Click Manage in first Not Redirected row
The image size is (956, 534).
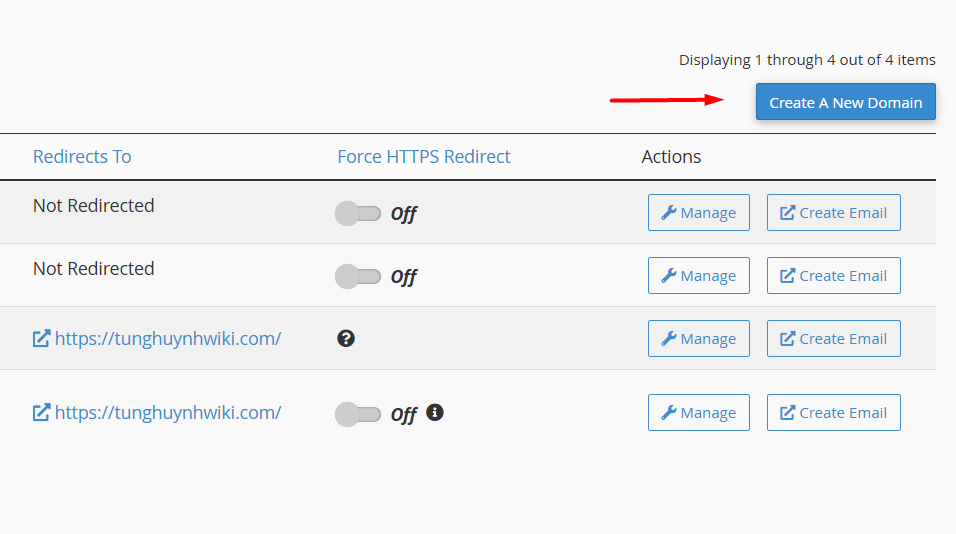pos(699,213)
